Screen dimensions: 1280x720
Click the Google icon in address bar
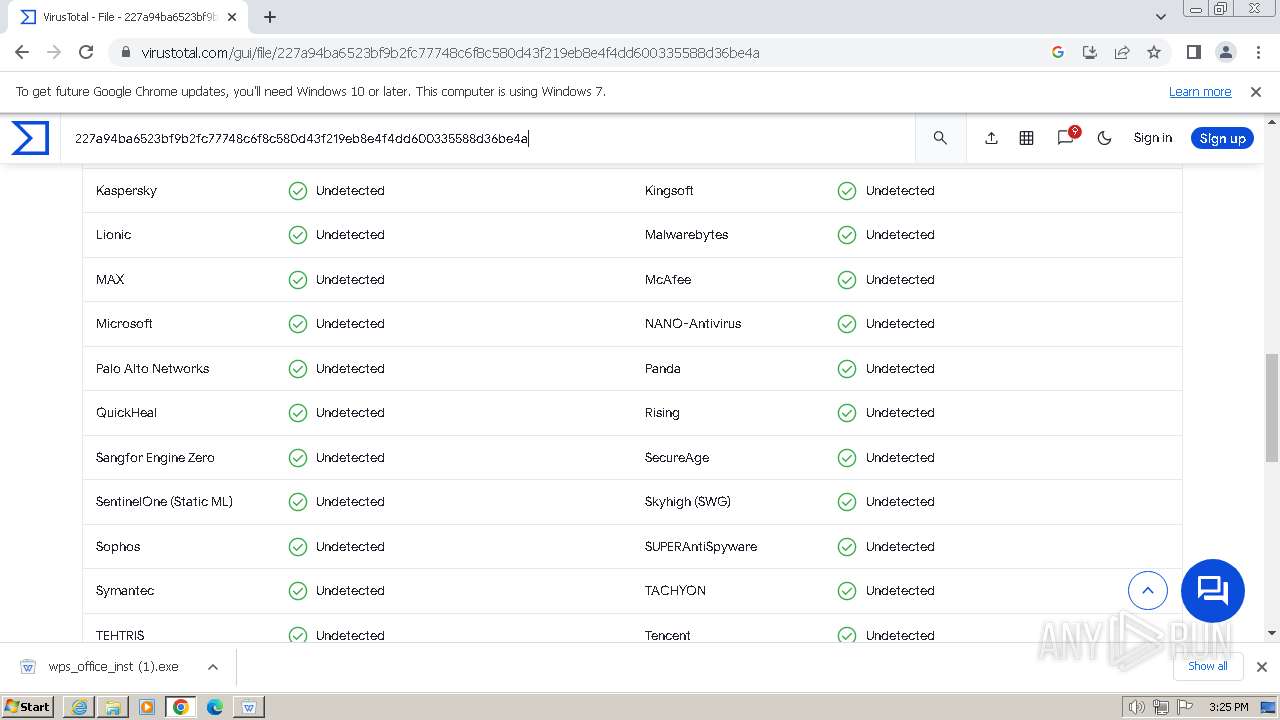1058,52
